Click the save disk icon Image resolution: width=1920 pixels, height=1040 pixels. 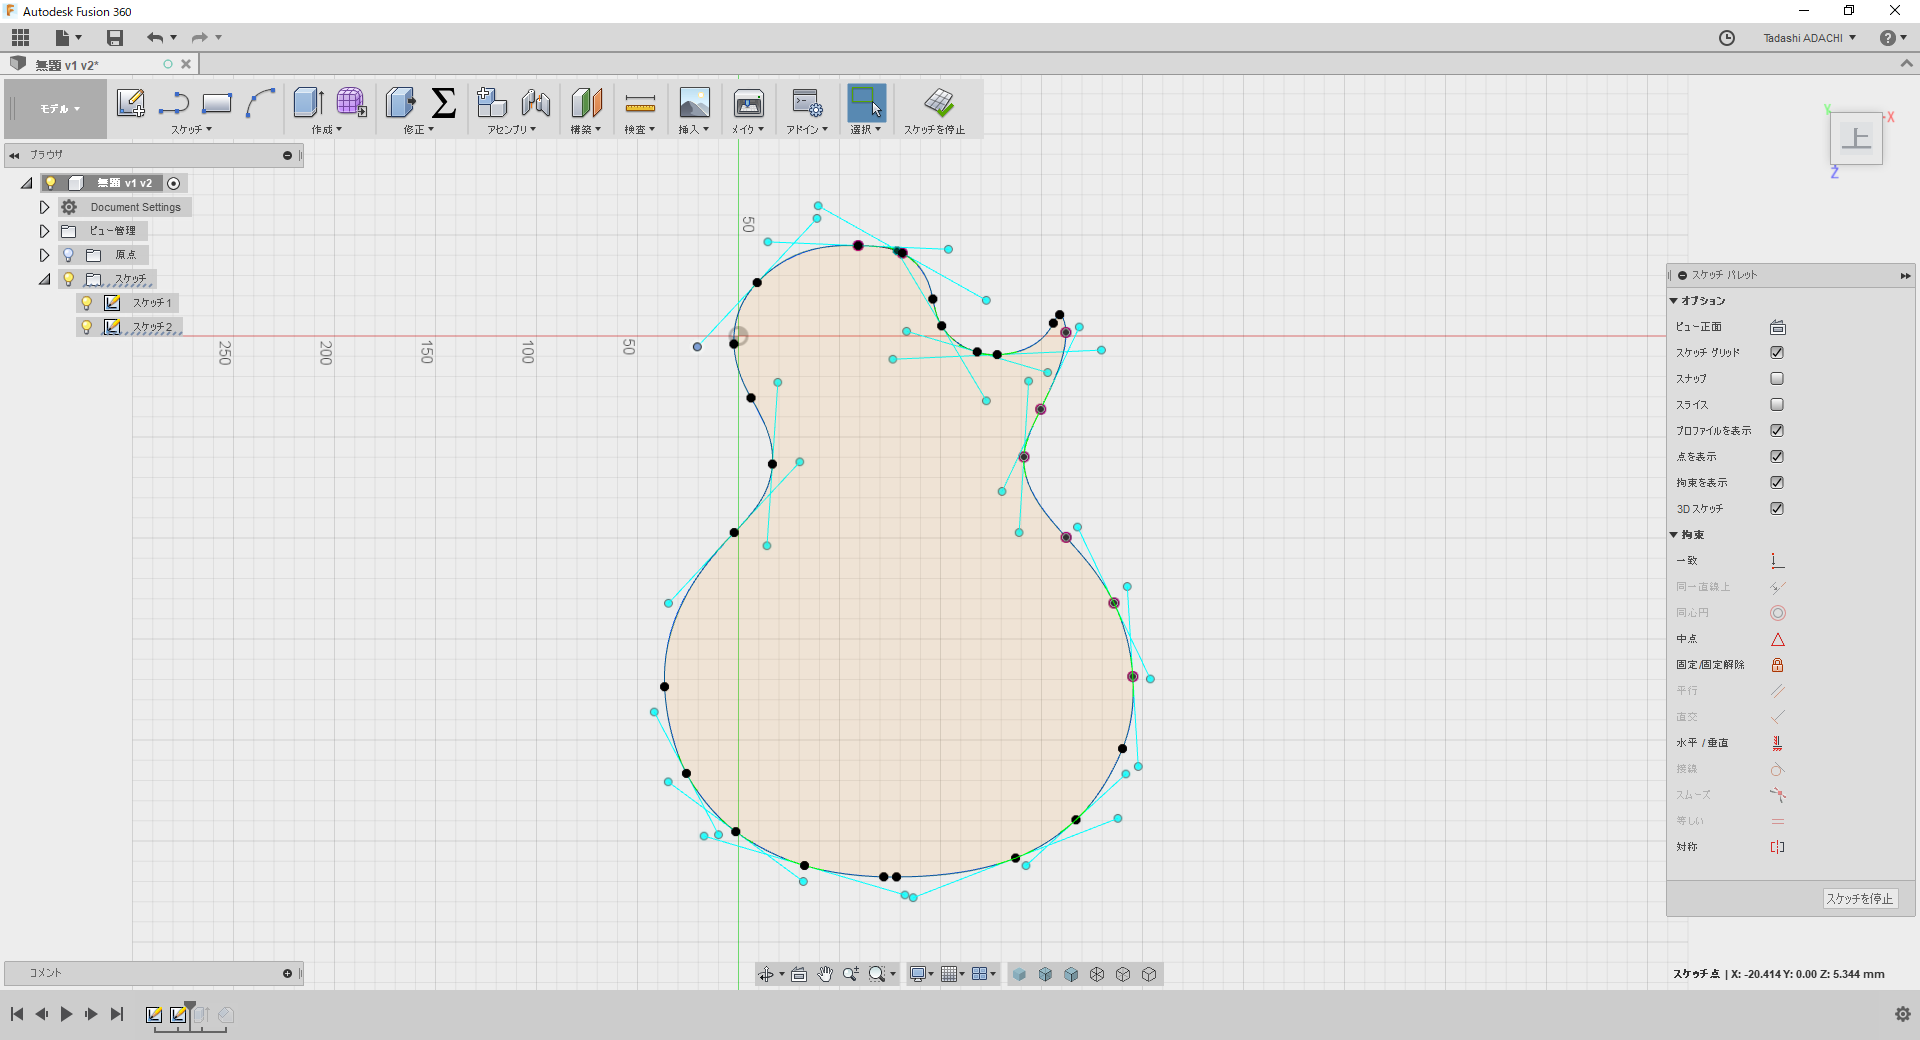tap(115, 38)
